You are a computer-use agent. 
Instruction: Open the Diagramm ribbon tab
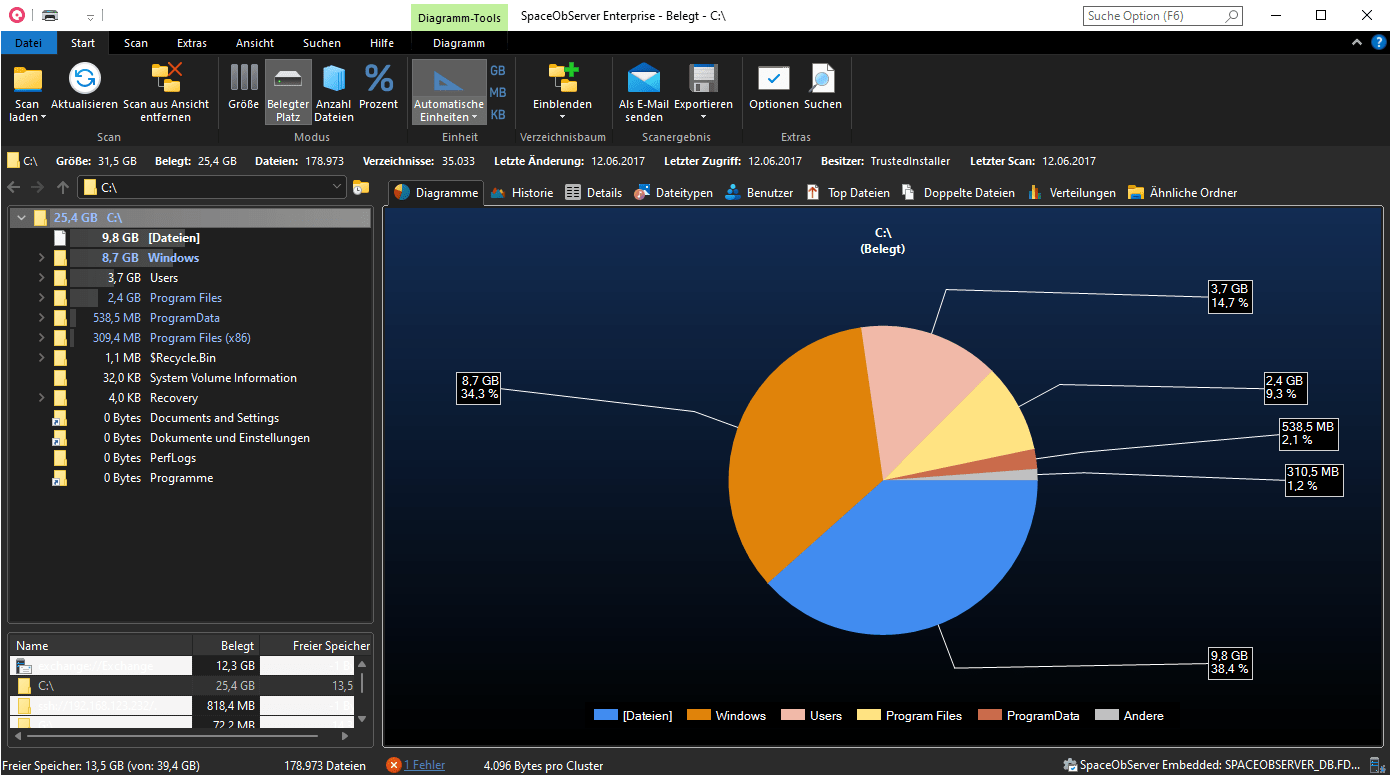459,43
